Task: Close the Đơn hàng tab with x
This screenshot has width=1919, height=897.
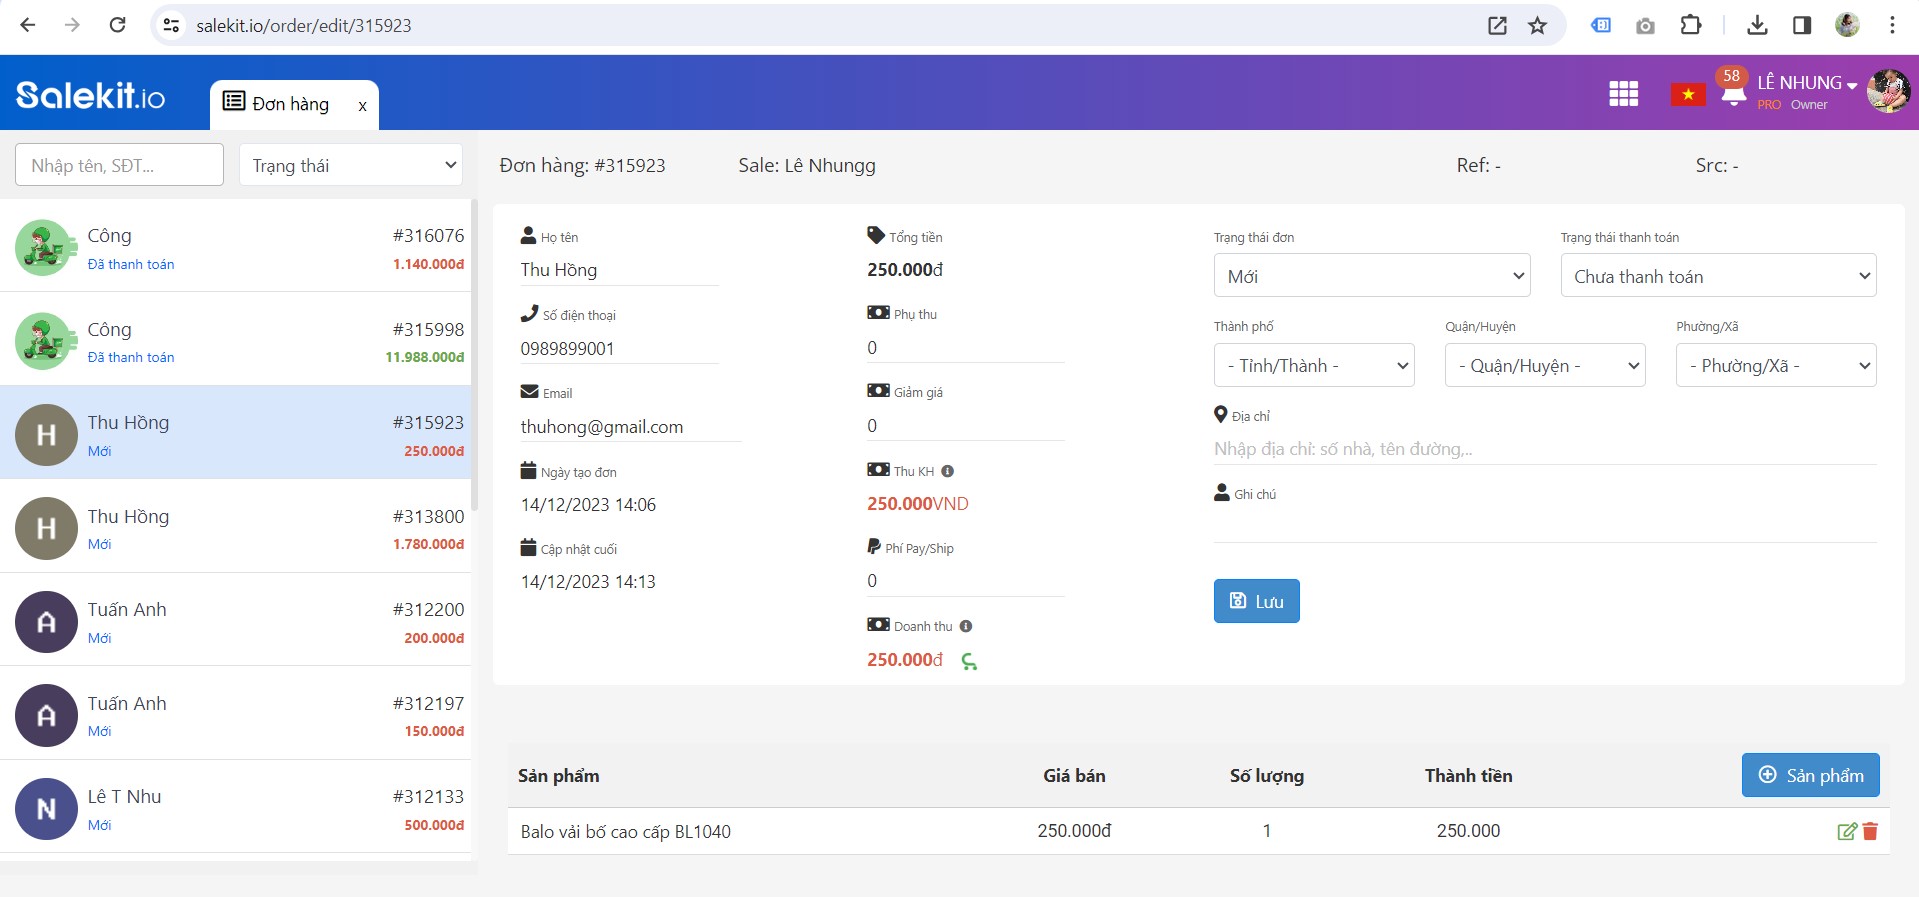Action: point(362,106)
